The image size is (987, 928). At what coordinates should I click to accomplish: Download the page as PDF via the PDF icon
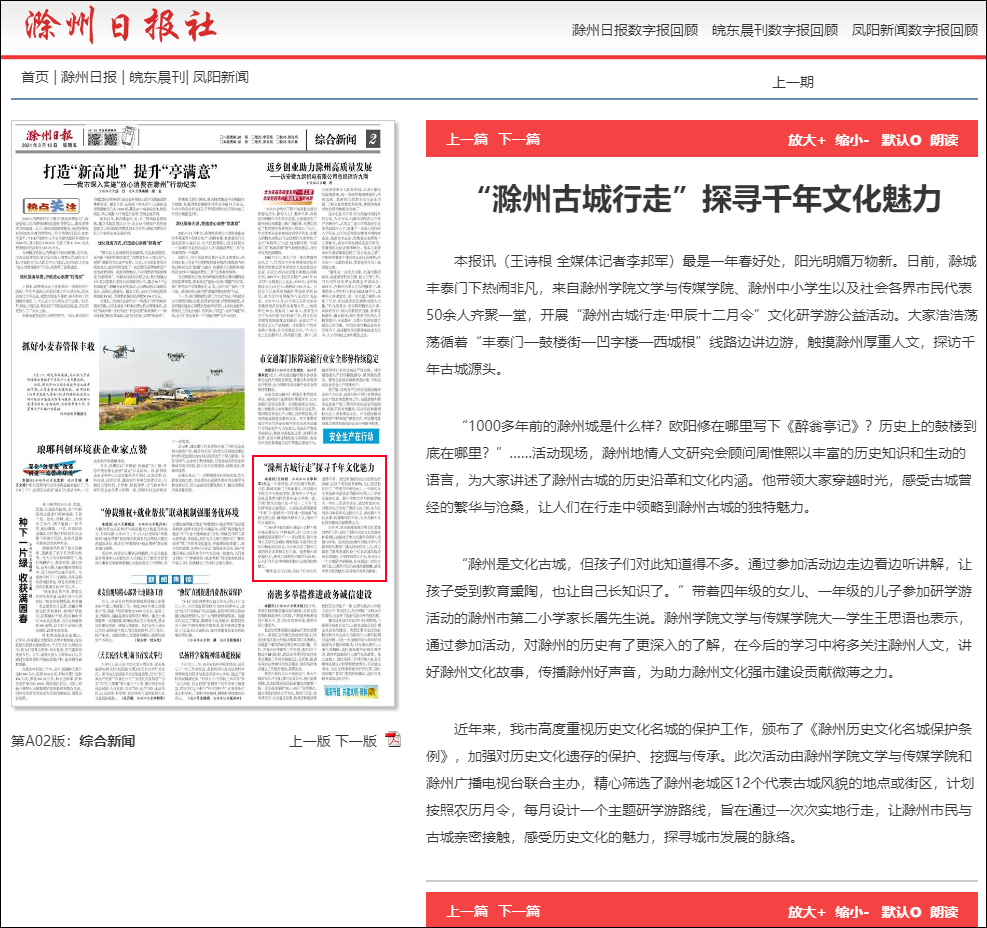click(x=393, y=740)
